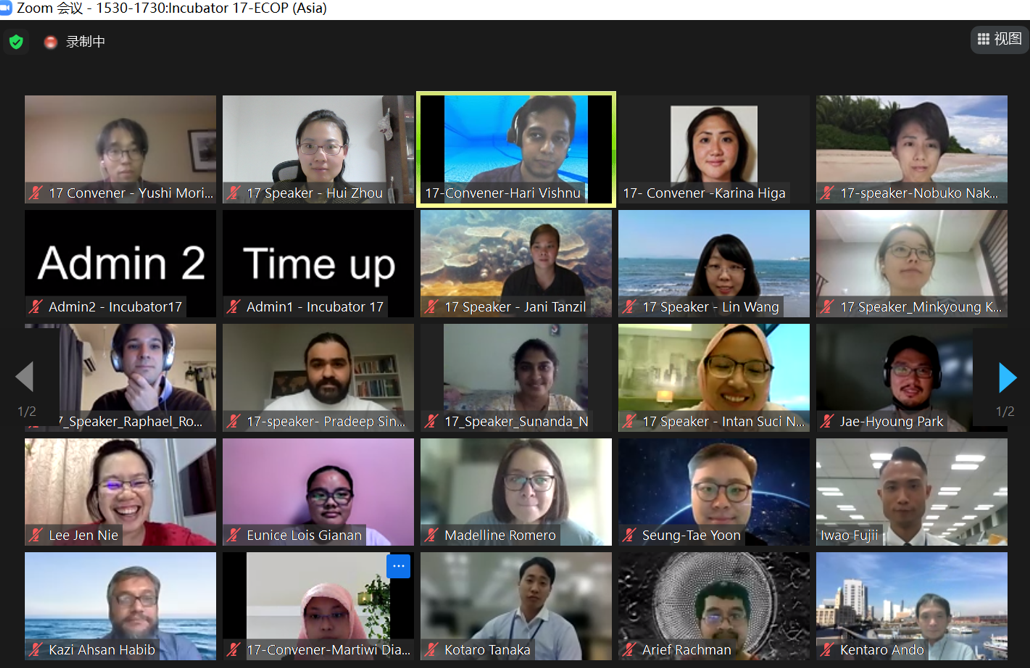Select the "Time up" Admin1 tile

coord(318,262)
